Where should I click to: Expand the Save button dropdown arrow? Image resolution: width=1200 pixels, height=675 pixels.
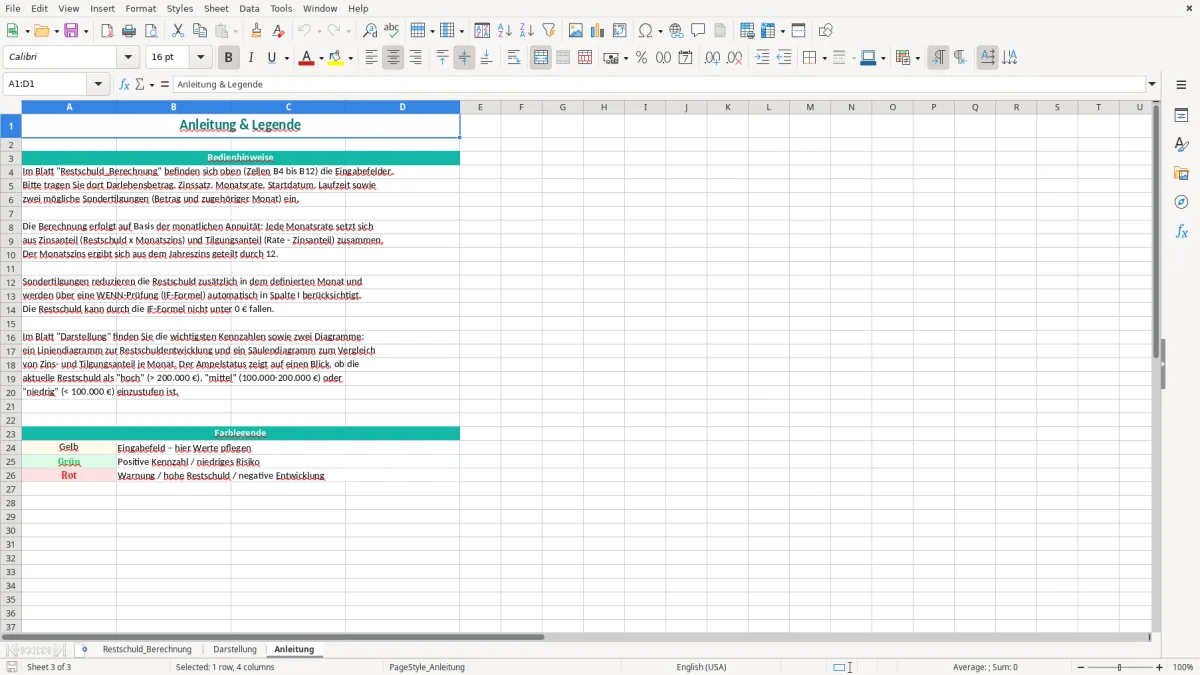coord(86,31)
